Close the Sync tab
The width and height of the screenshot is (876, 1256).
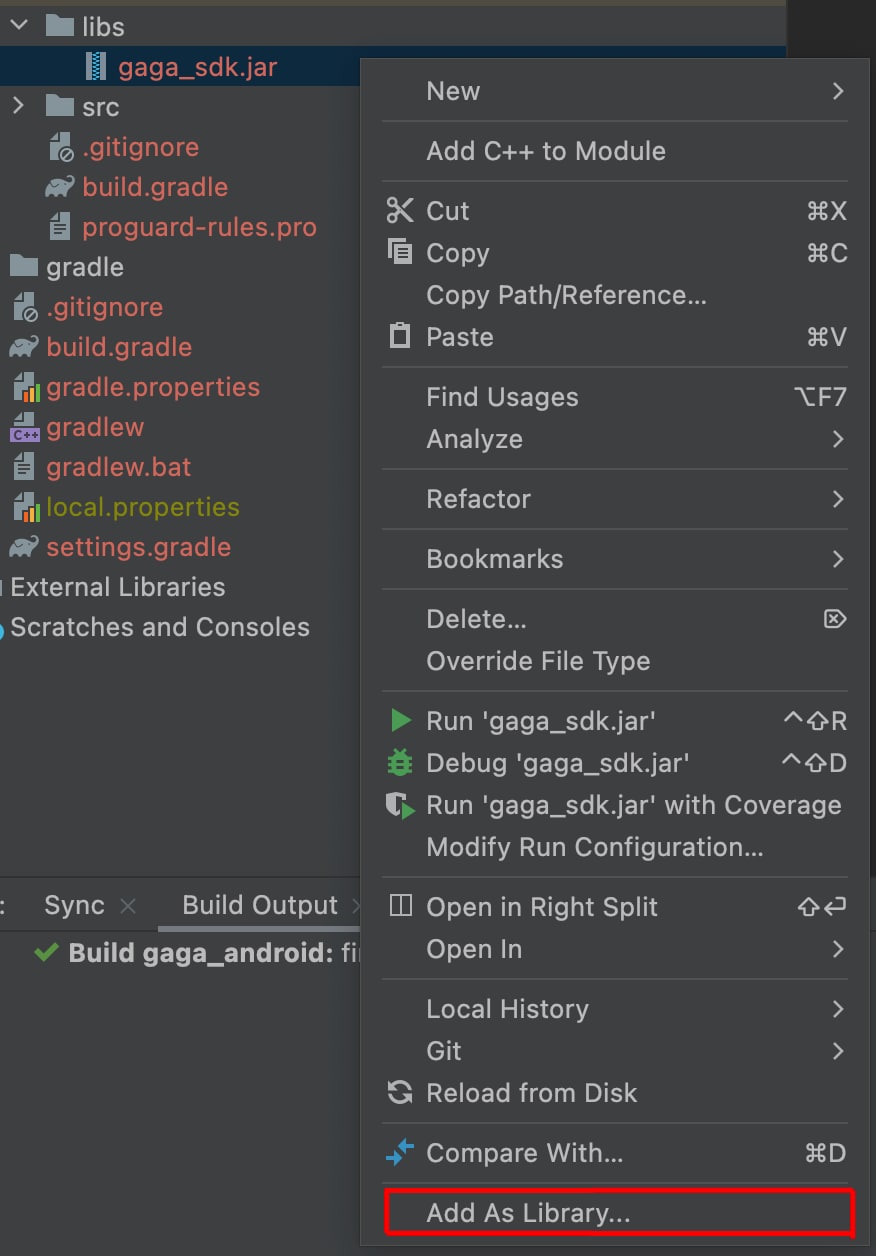point(128,906)
